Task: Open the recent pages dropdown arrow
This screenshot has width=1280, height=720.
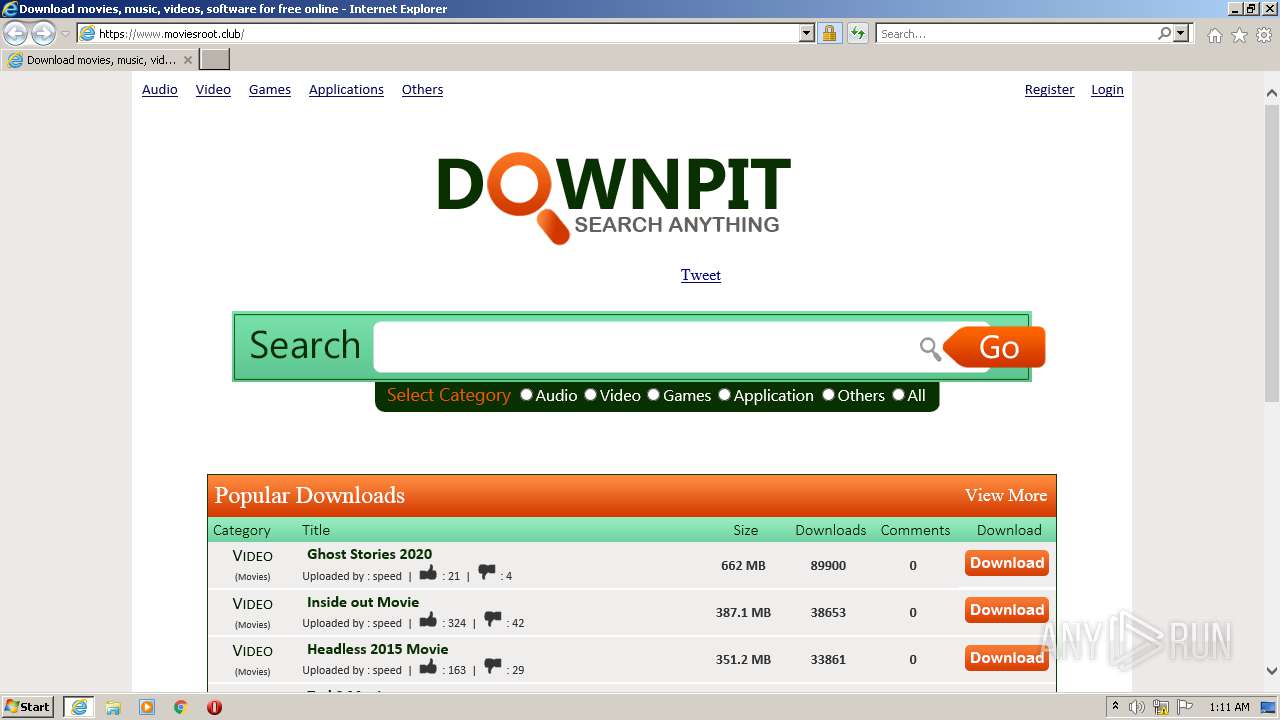Action: coord(65,34)
